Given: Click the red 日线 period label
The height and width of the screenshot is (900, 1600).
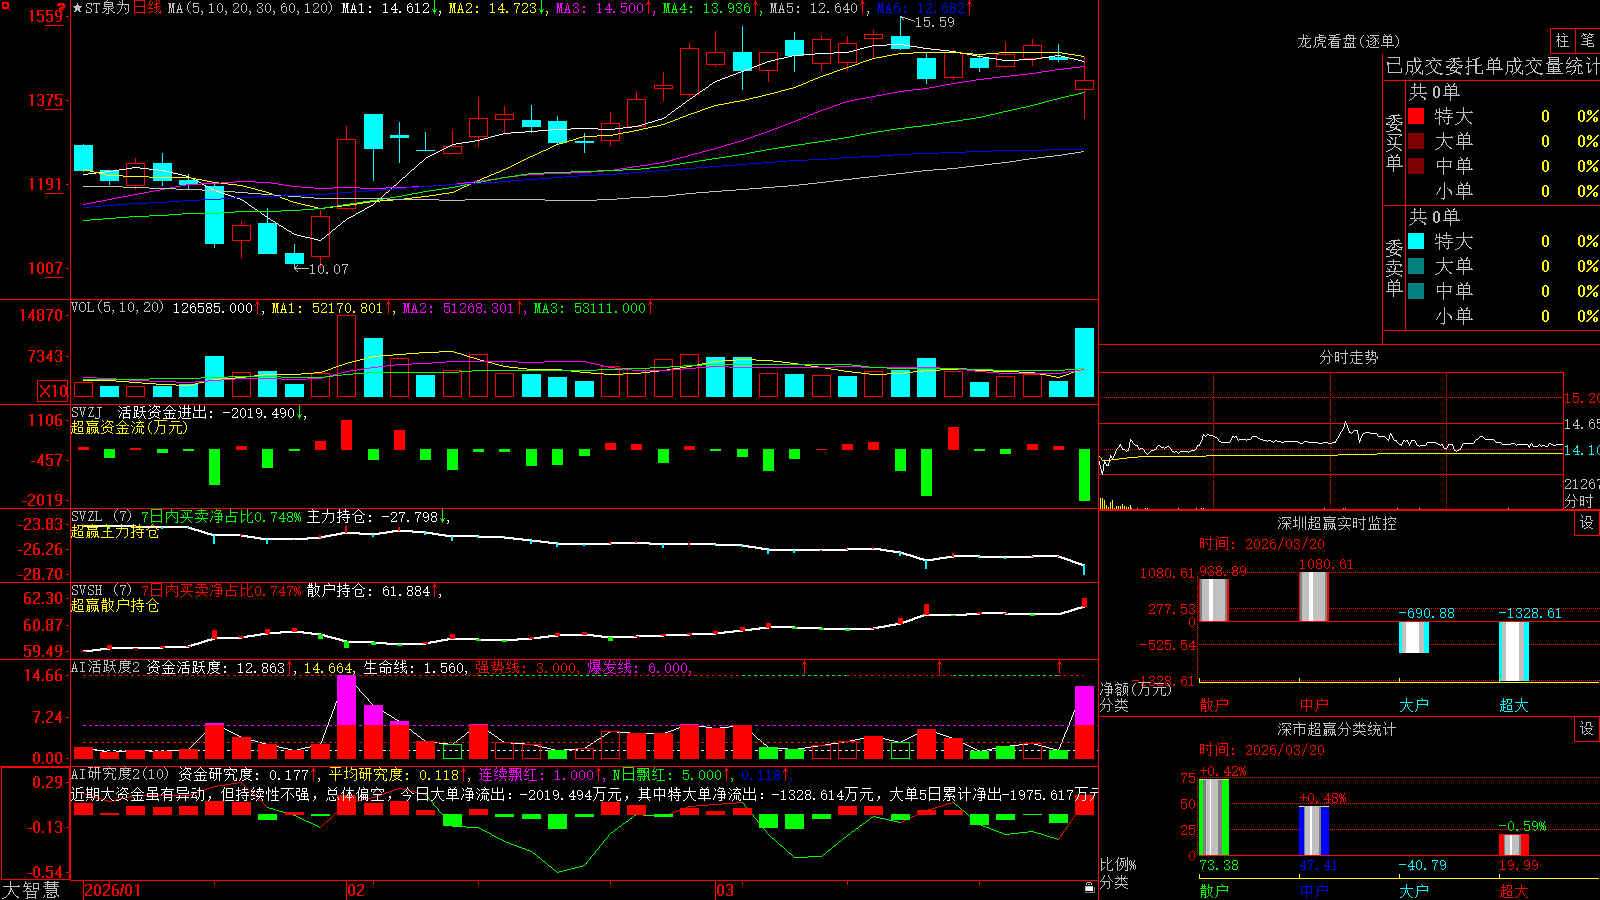Looking at the screenshot, I should (147, 8).
